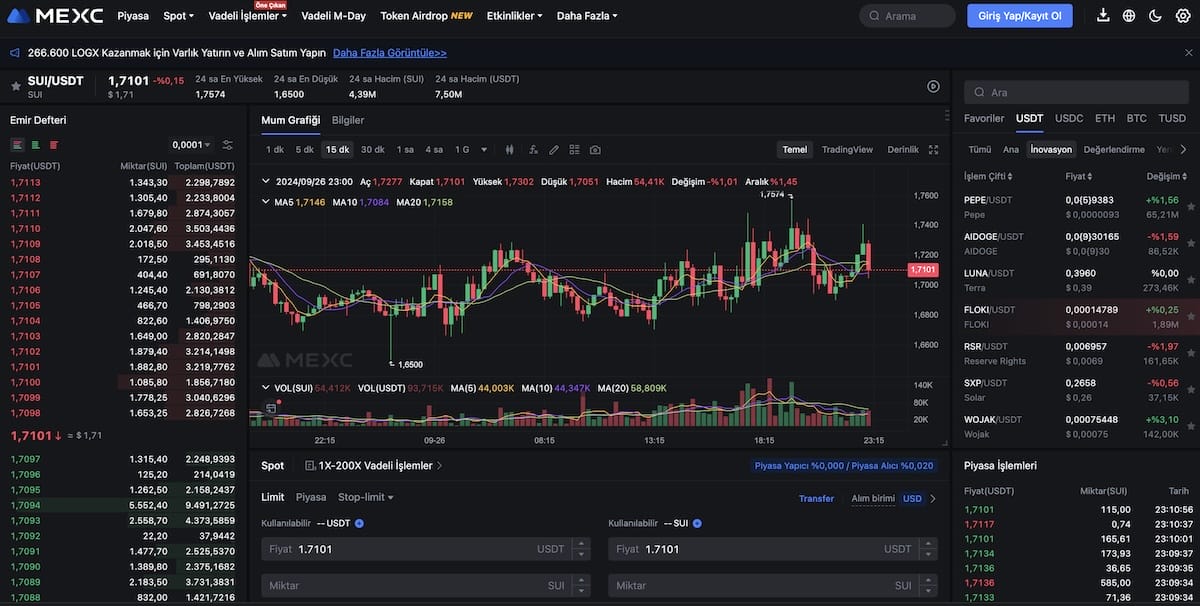
Task: Click the Giriş Yap/Kayıt Ol button
Action: coord(1019,15)
